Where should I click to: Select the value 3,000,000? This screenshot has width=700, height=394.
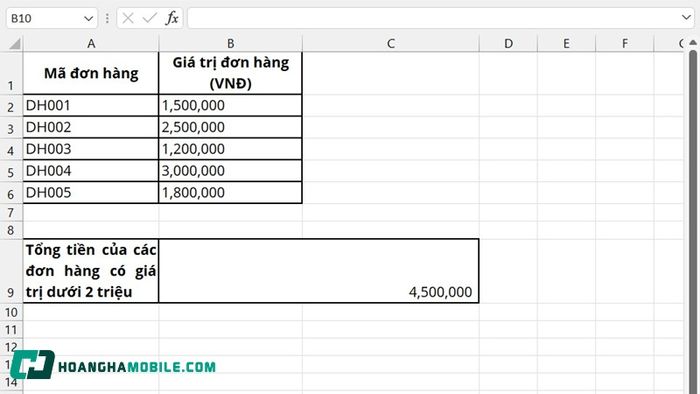(x=230, y=171)
